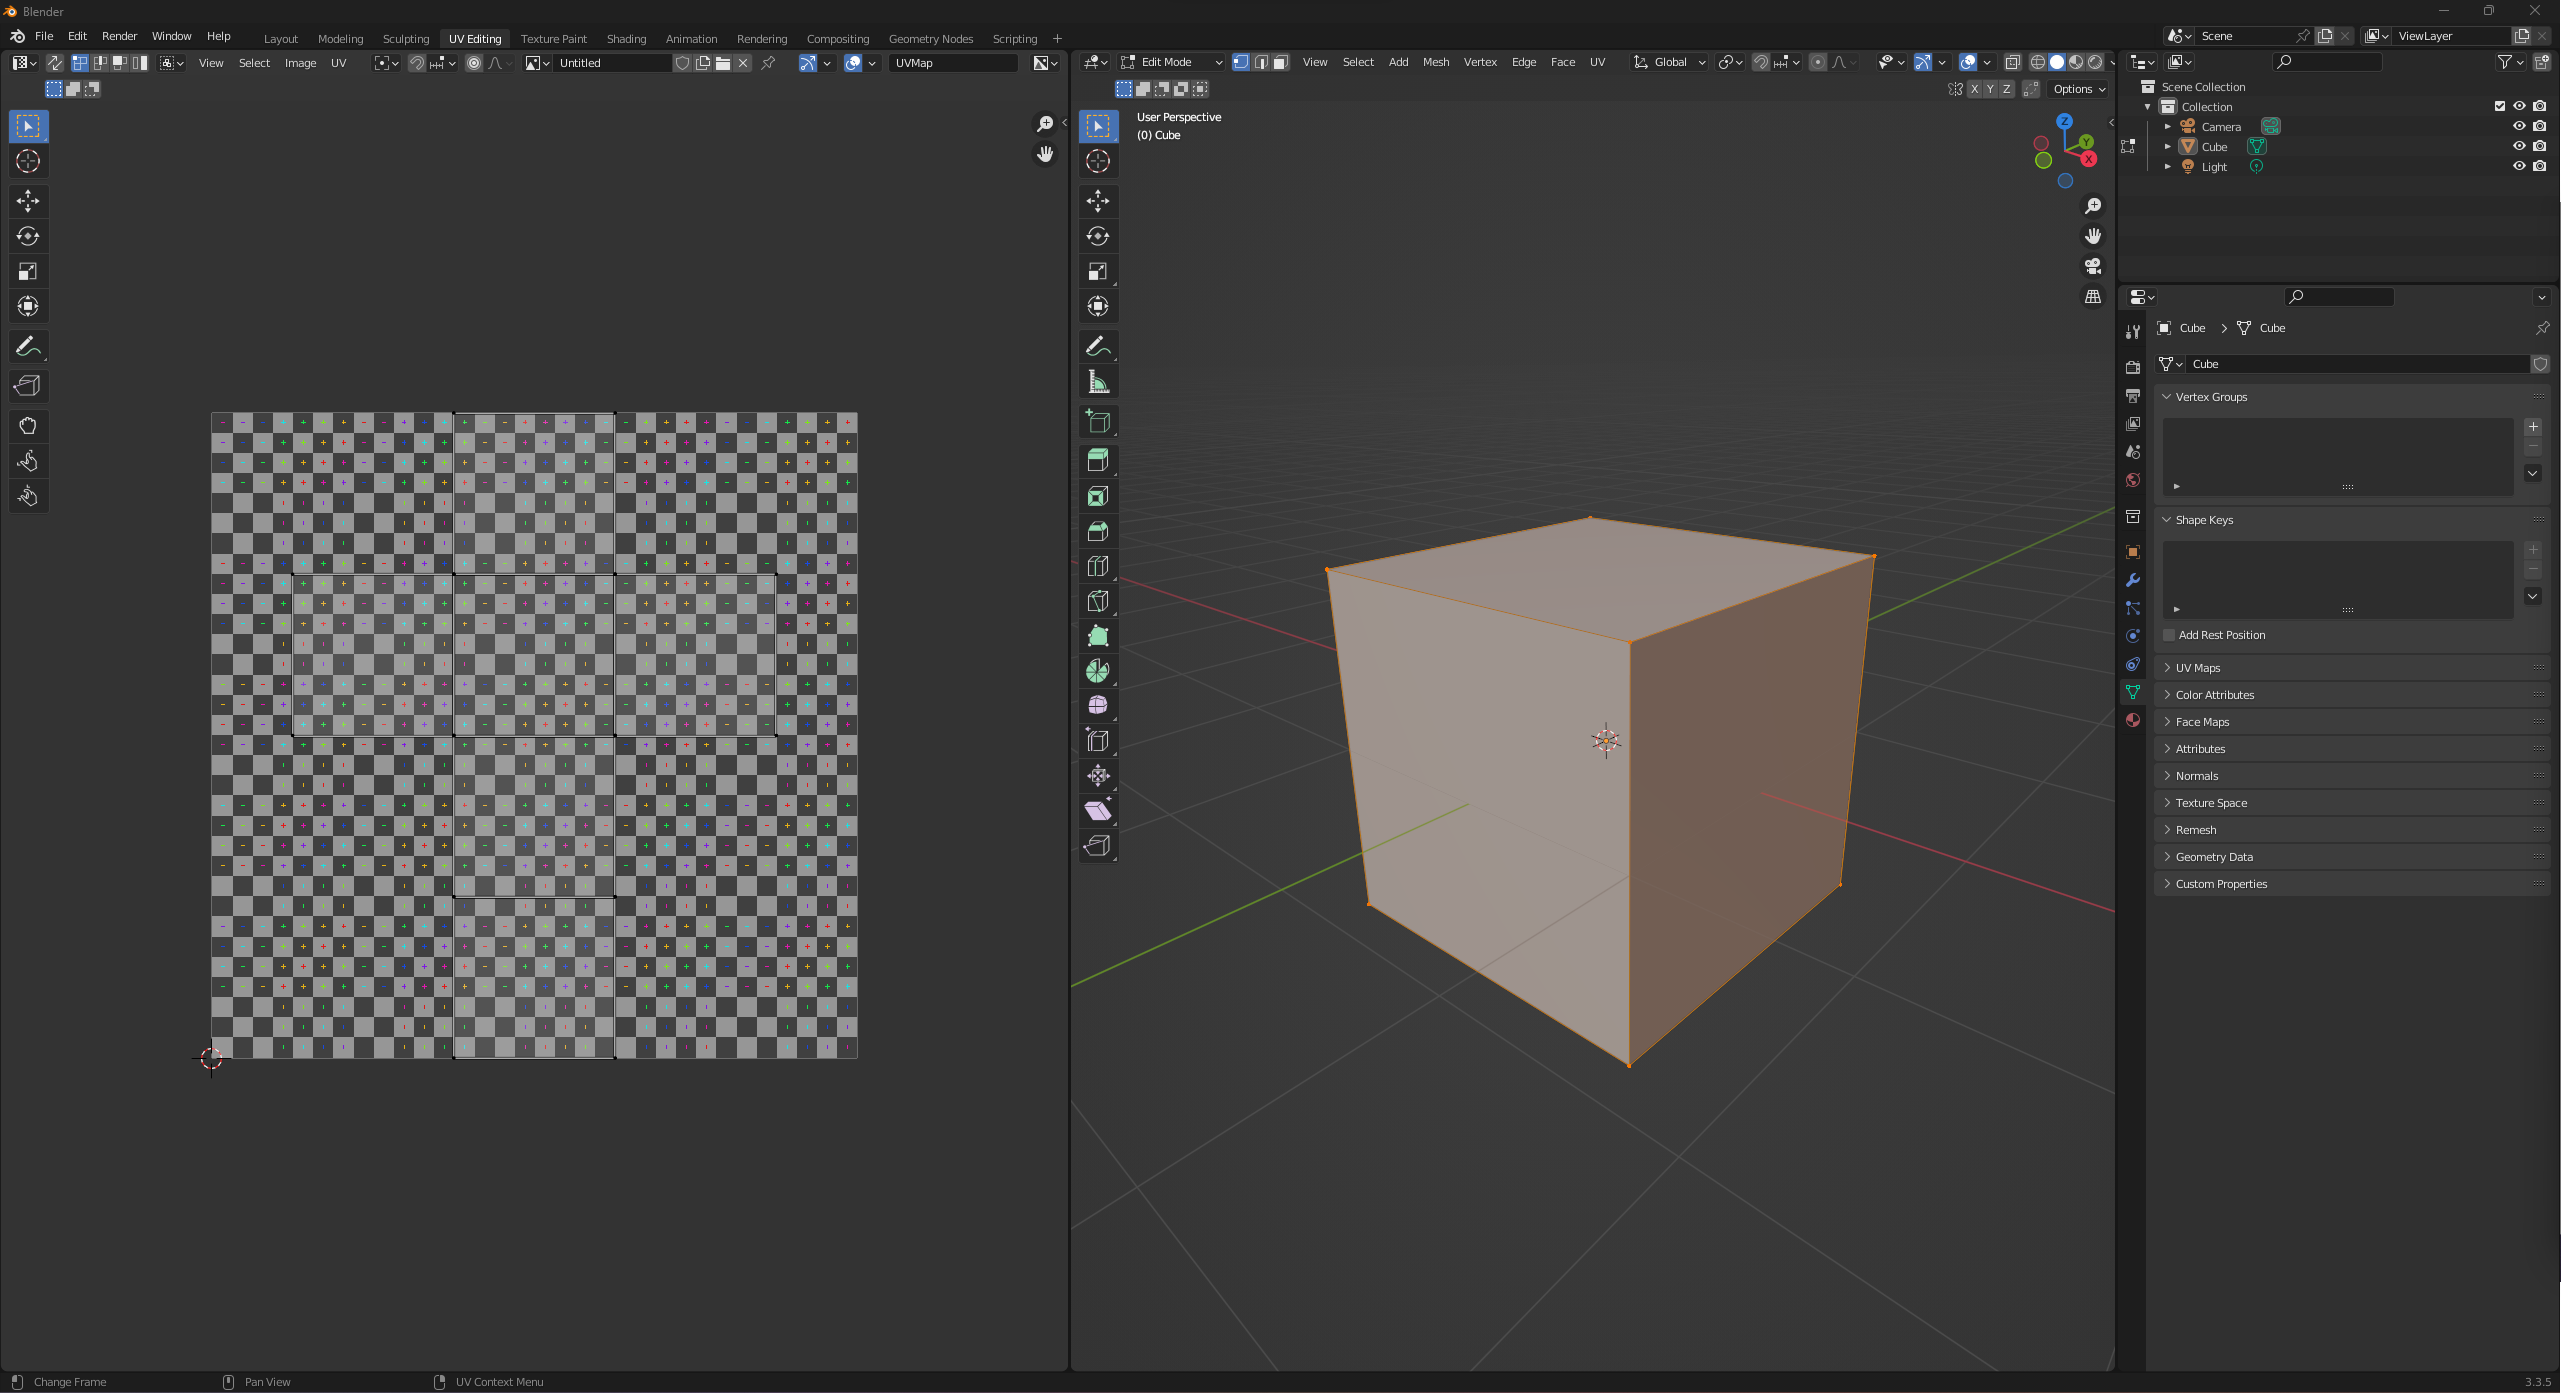Screen dimensions: 2561x1393
Task: Switch to the Shading workspace tab
Action: (x=626, y=39)
